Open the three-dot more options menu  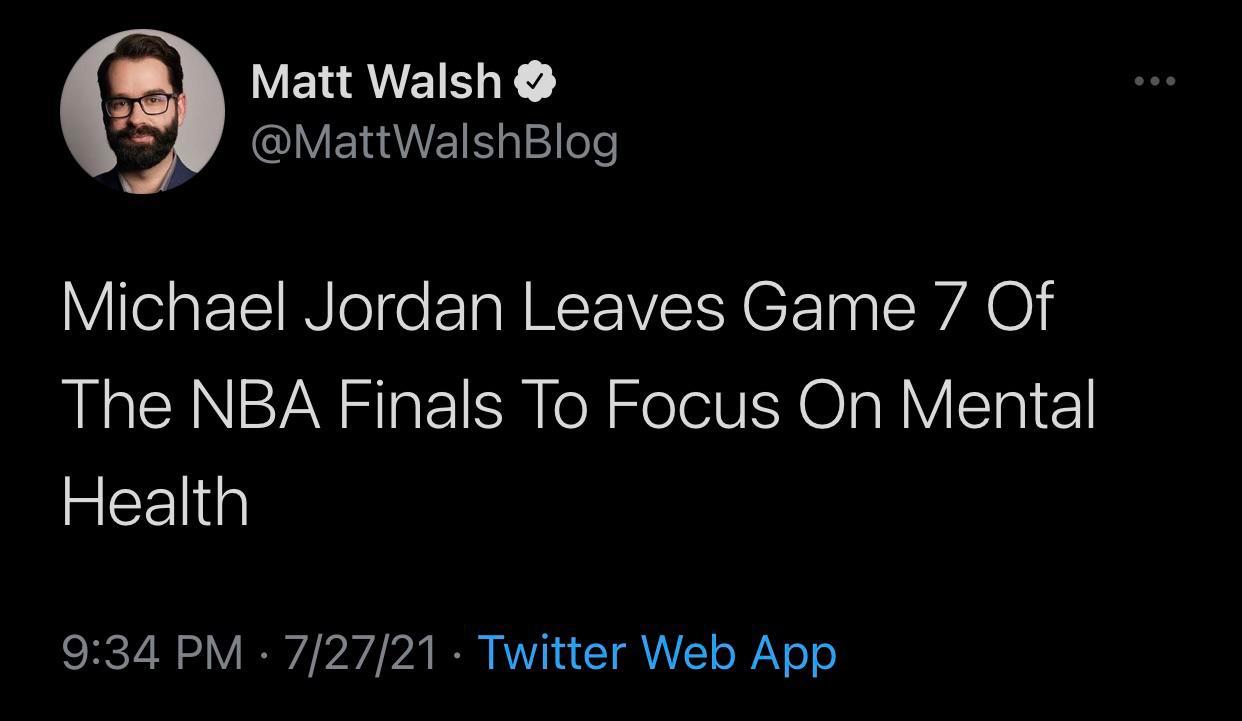pos(1155,81)
